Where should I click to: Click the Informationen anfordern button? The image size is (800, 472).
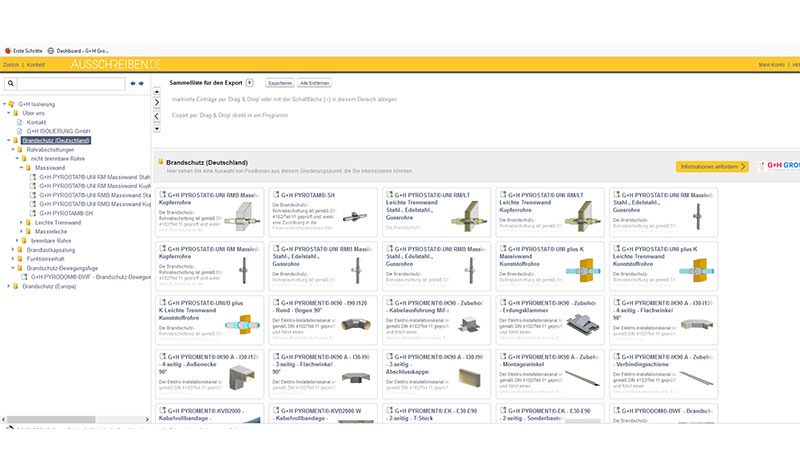click(x=712, y=167)
